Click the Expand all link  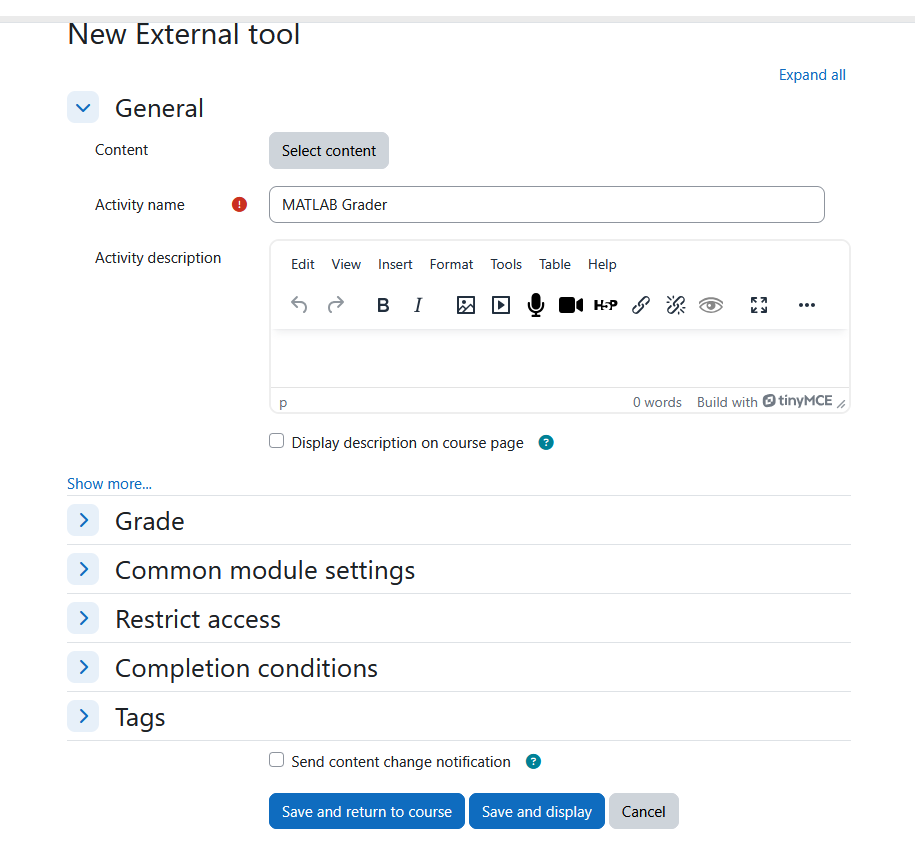812,75
